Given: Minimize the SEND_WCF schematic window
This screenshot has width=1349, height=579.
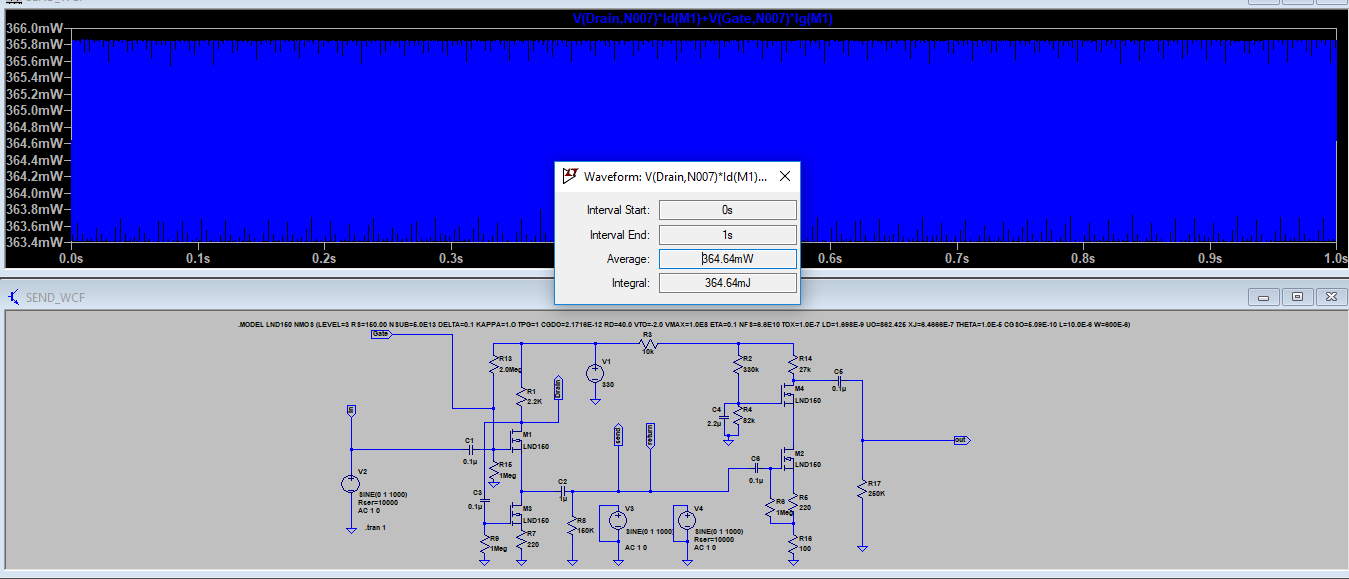Looking at the screenshot, I should point(1266,297).
